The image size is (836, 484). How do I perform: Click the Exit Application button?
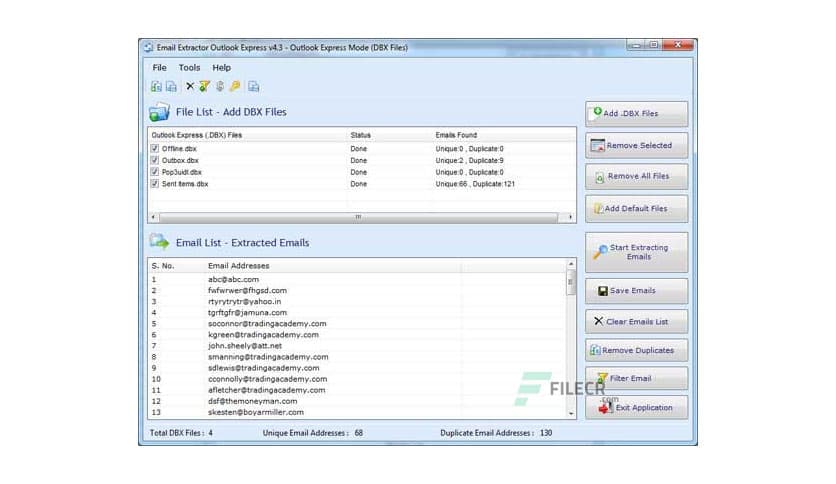click(637, 408)
